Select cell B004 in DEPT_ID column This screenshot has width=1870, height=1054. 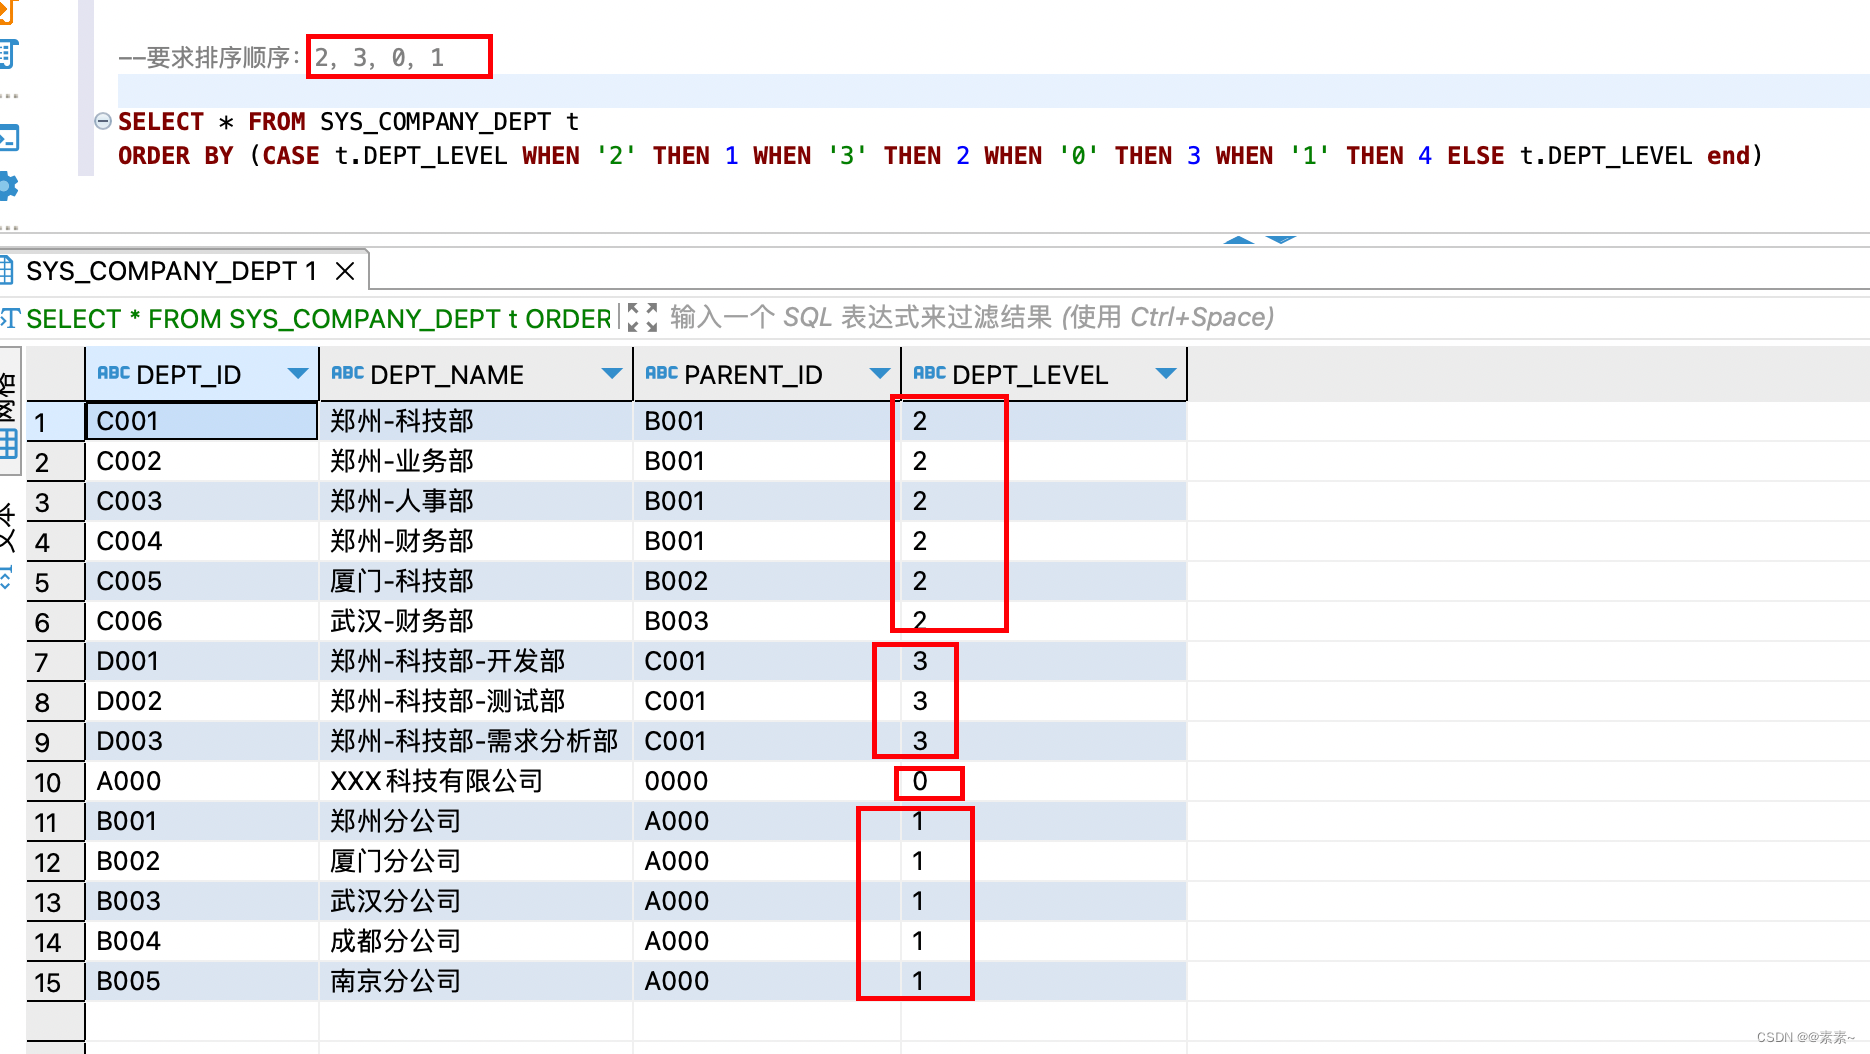point(202,941)
